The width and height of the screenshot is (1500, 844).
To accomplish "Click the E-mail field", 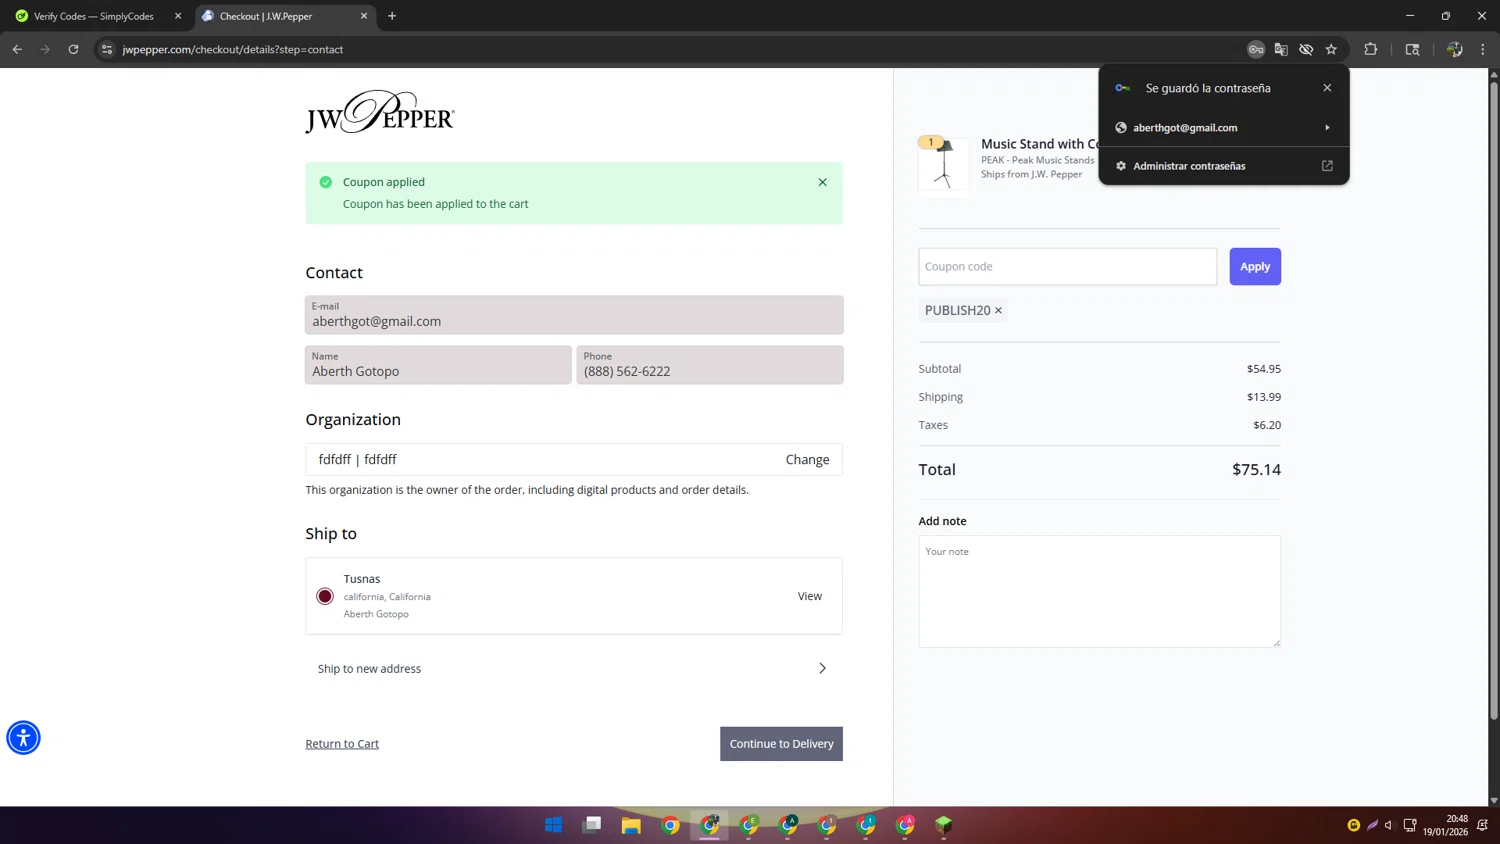I will pyautogui.click(x=574, y=315).
